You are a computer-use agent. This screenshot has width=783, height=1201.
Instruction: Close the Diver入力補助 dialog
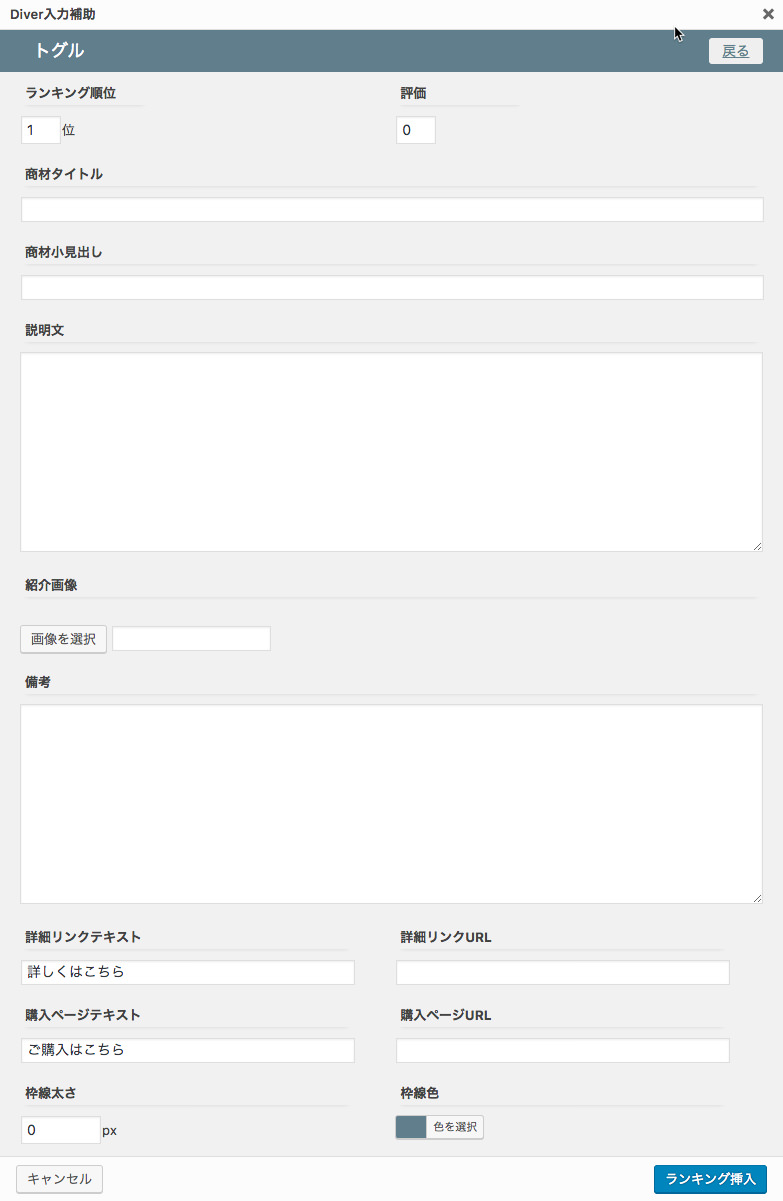pyautogui.click(x=768, y=14)
